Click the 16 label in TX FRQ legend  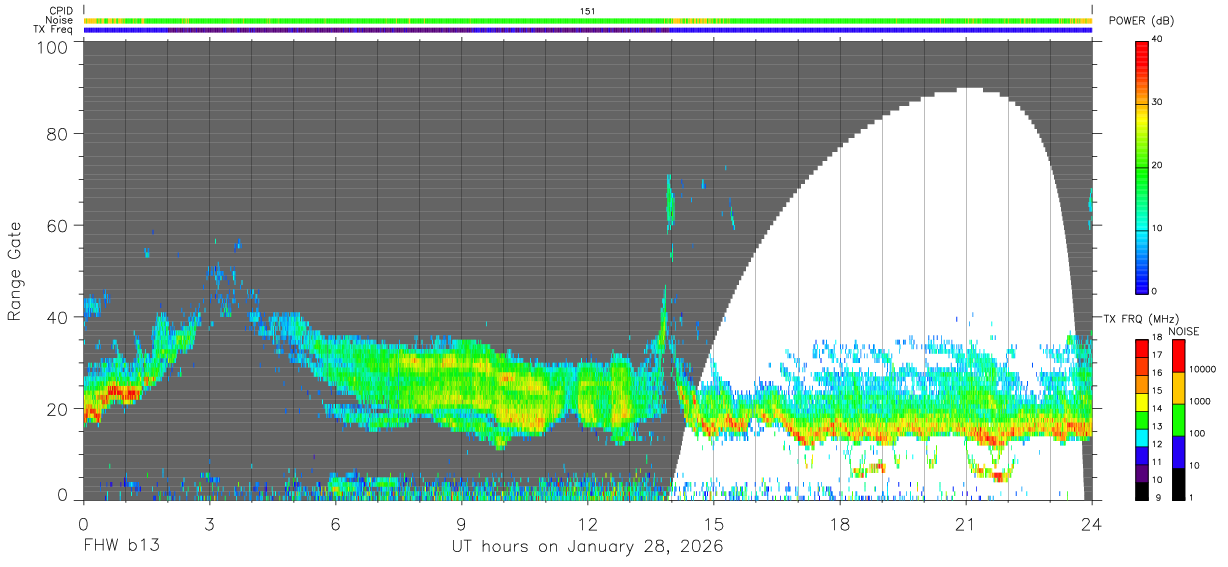[1158, 372]
